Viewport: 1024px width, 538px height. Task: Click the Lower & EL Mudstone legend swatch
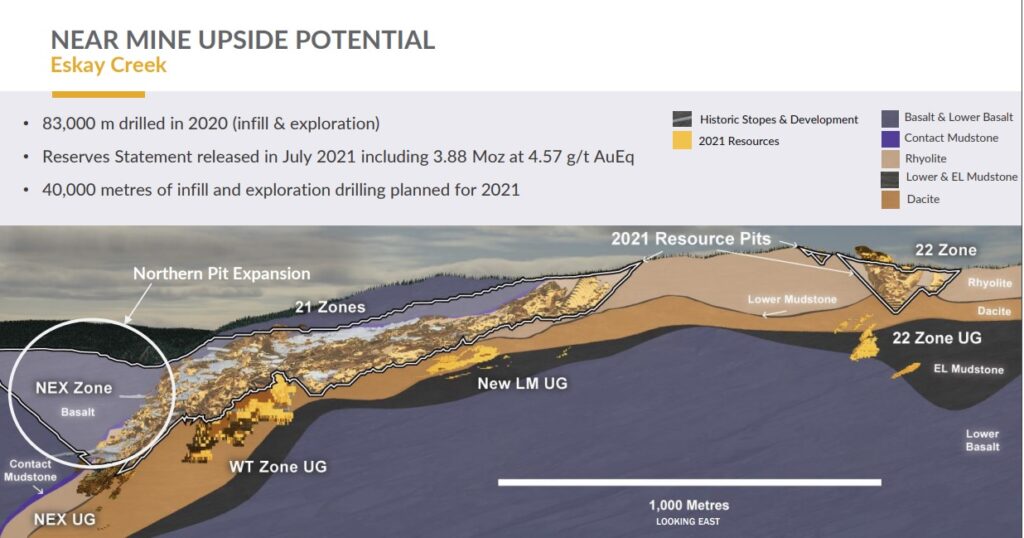point(890,179)
